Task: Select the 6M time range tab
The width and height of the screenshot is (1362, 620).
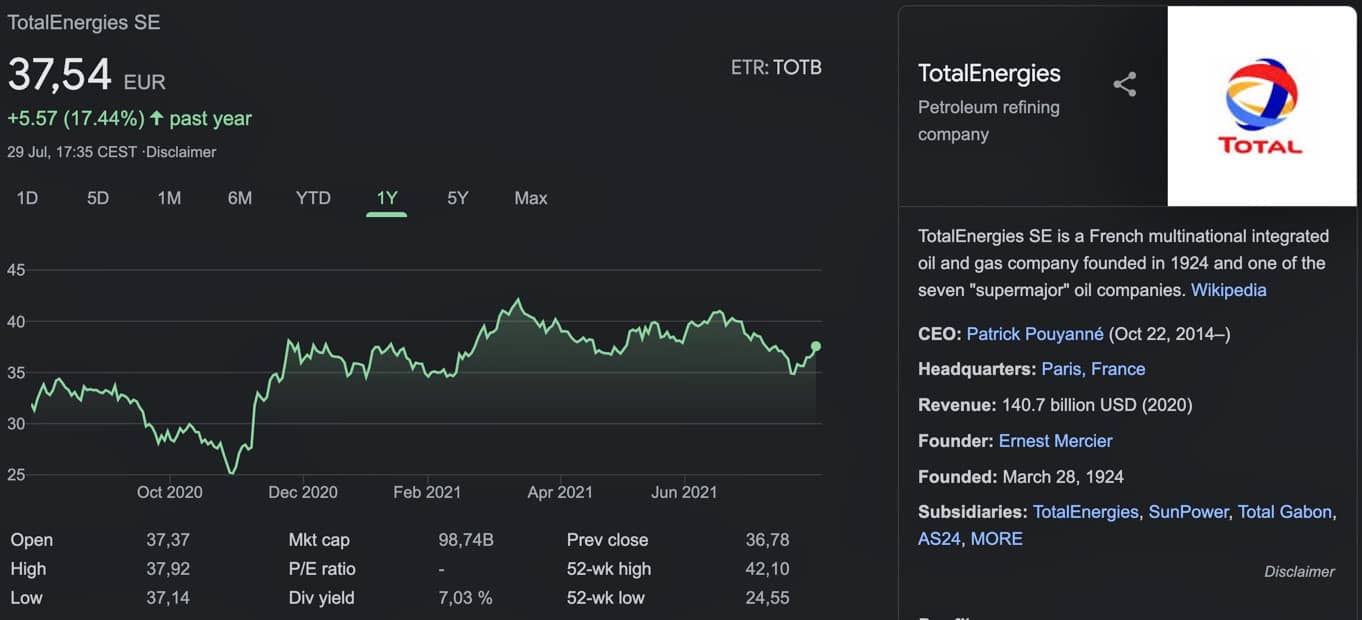Action: pyautogui.click(x=240, y=198)
